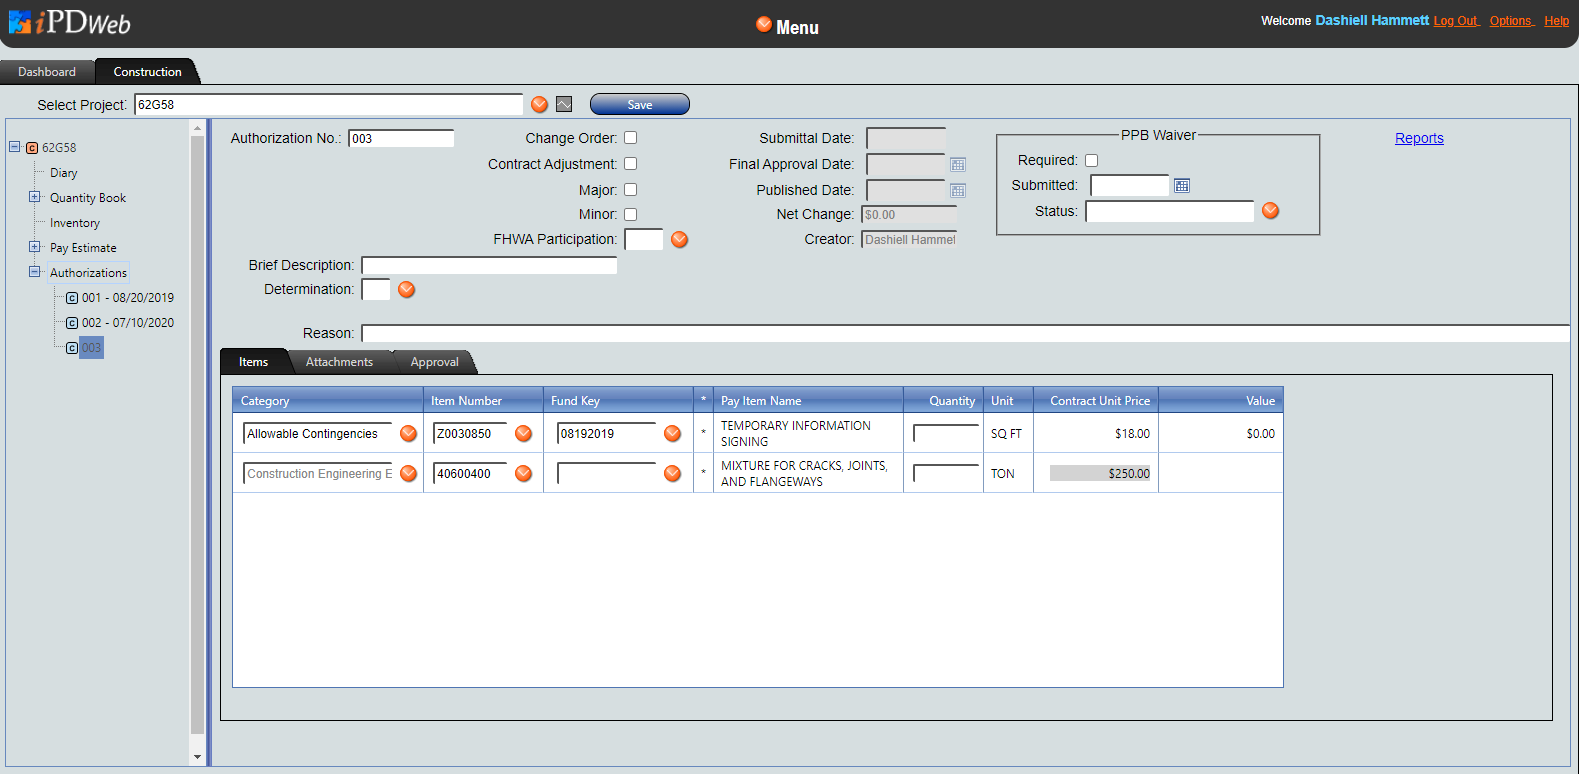Click the orange Menu icon

tap(764, 25)
